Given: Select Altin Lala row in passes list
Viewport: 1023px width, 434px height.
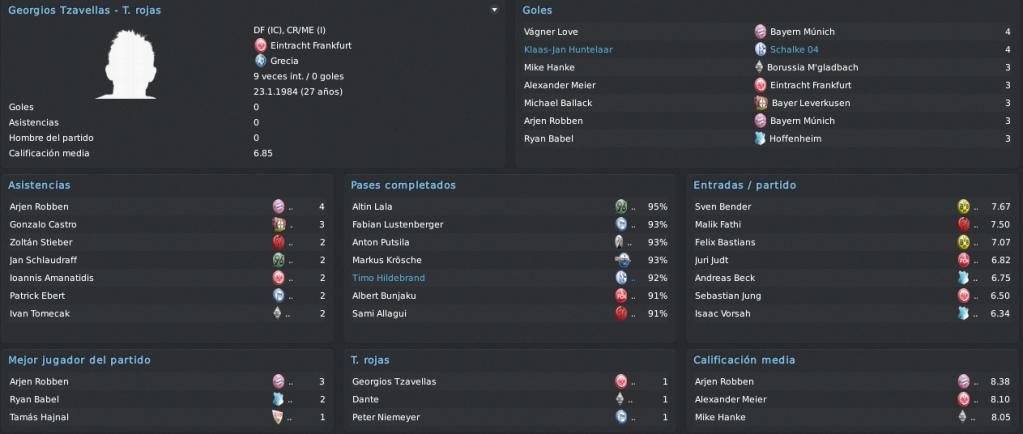Looking at the screenshot, I should pos(509,207).
